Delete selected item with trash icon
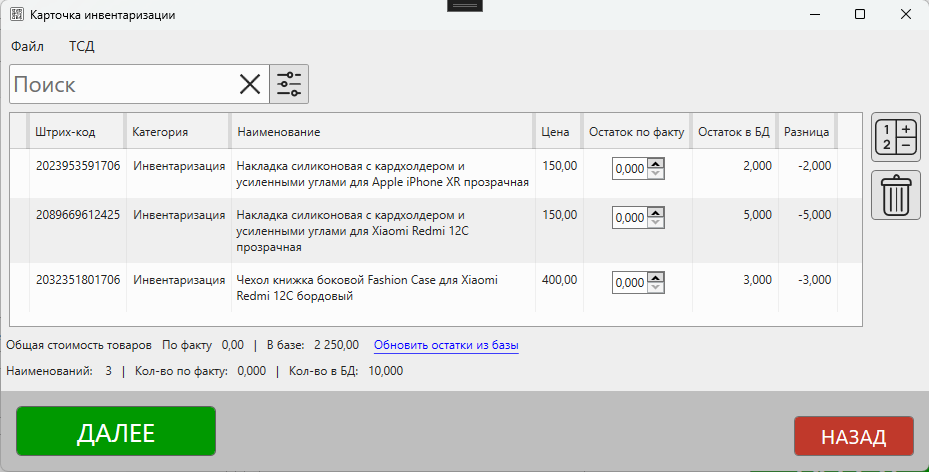 (895, 194)
